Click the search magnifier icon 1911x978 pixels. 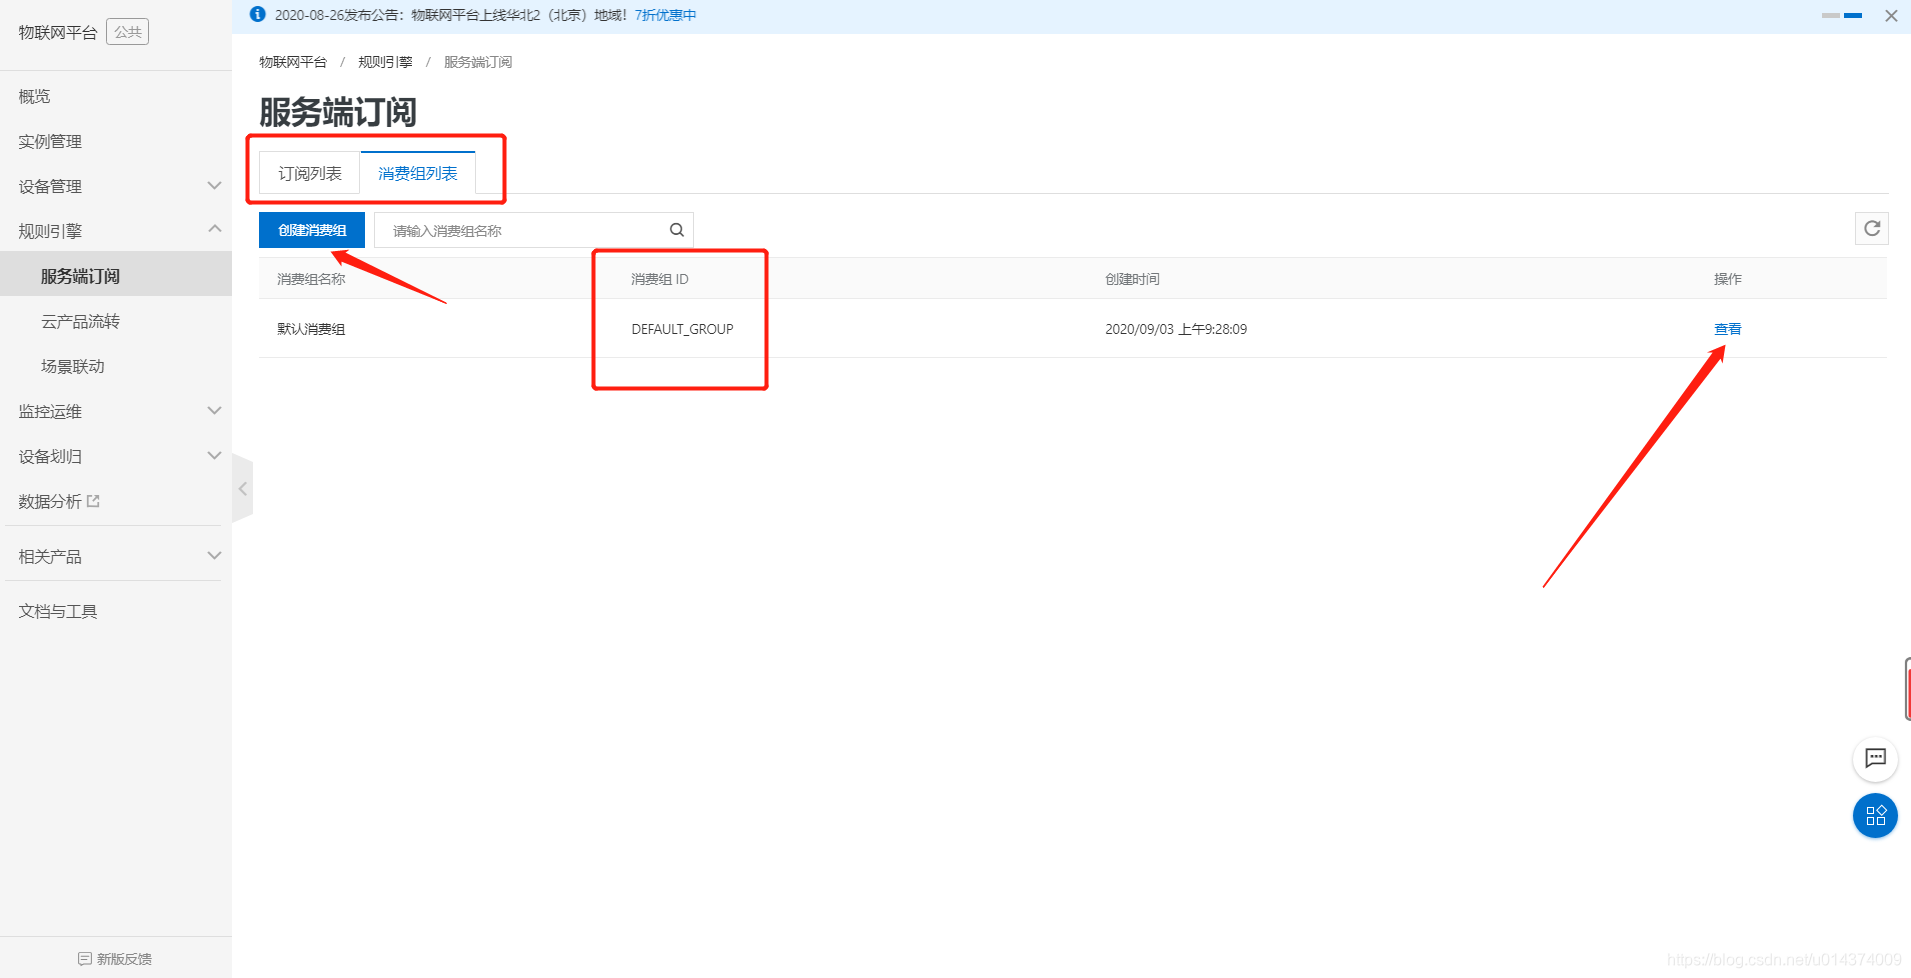(x=677, y=230)
